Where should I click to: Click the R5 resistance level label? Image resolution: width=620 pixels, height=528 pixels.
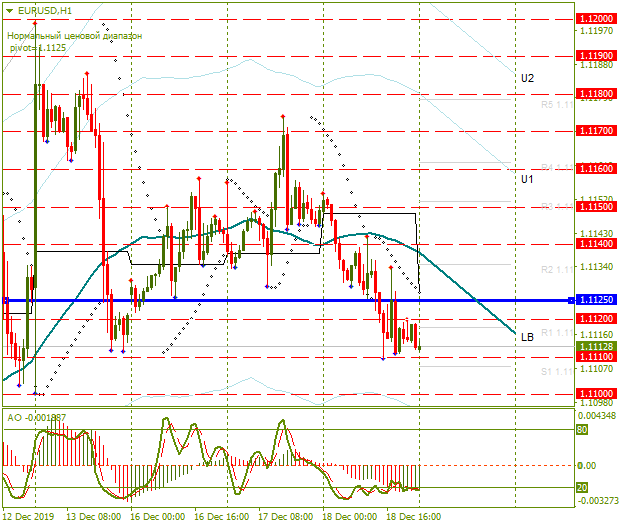557,105
